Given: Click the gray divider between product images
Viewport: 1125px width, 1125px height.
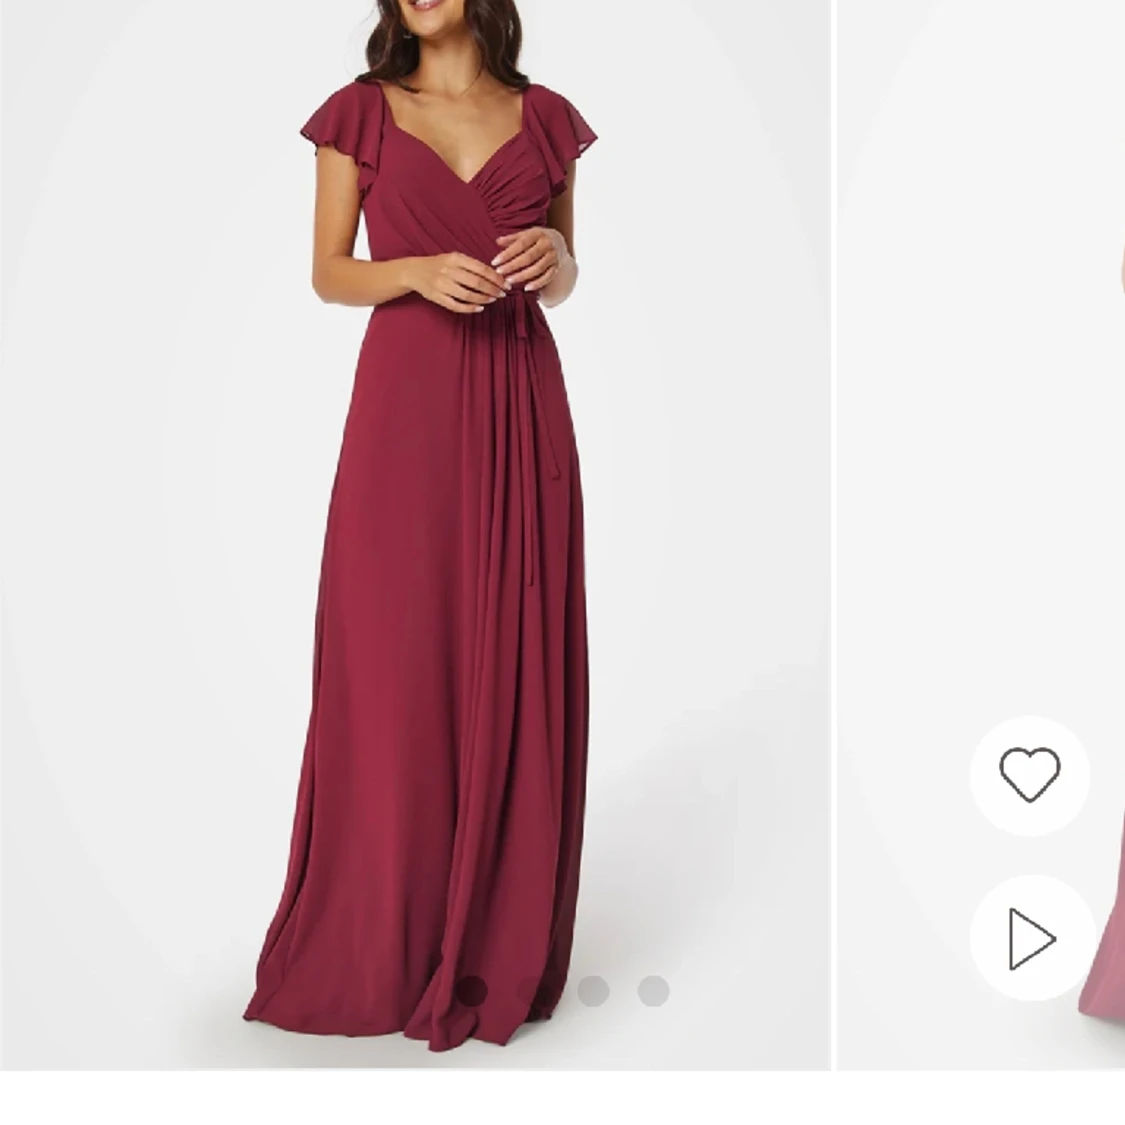Looking at the screenshot, I should pos(834,535).
